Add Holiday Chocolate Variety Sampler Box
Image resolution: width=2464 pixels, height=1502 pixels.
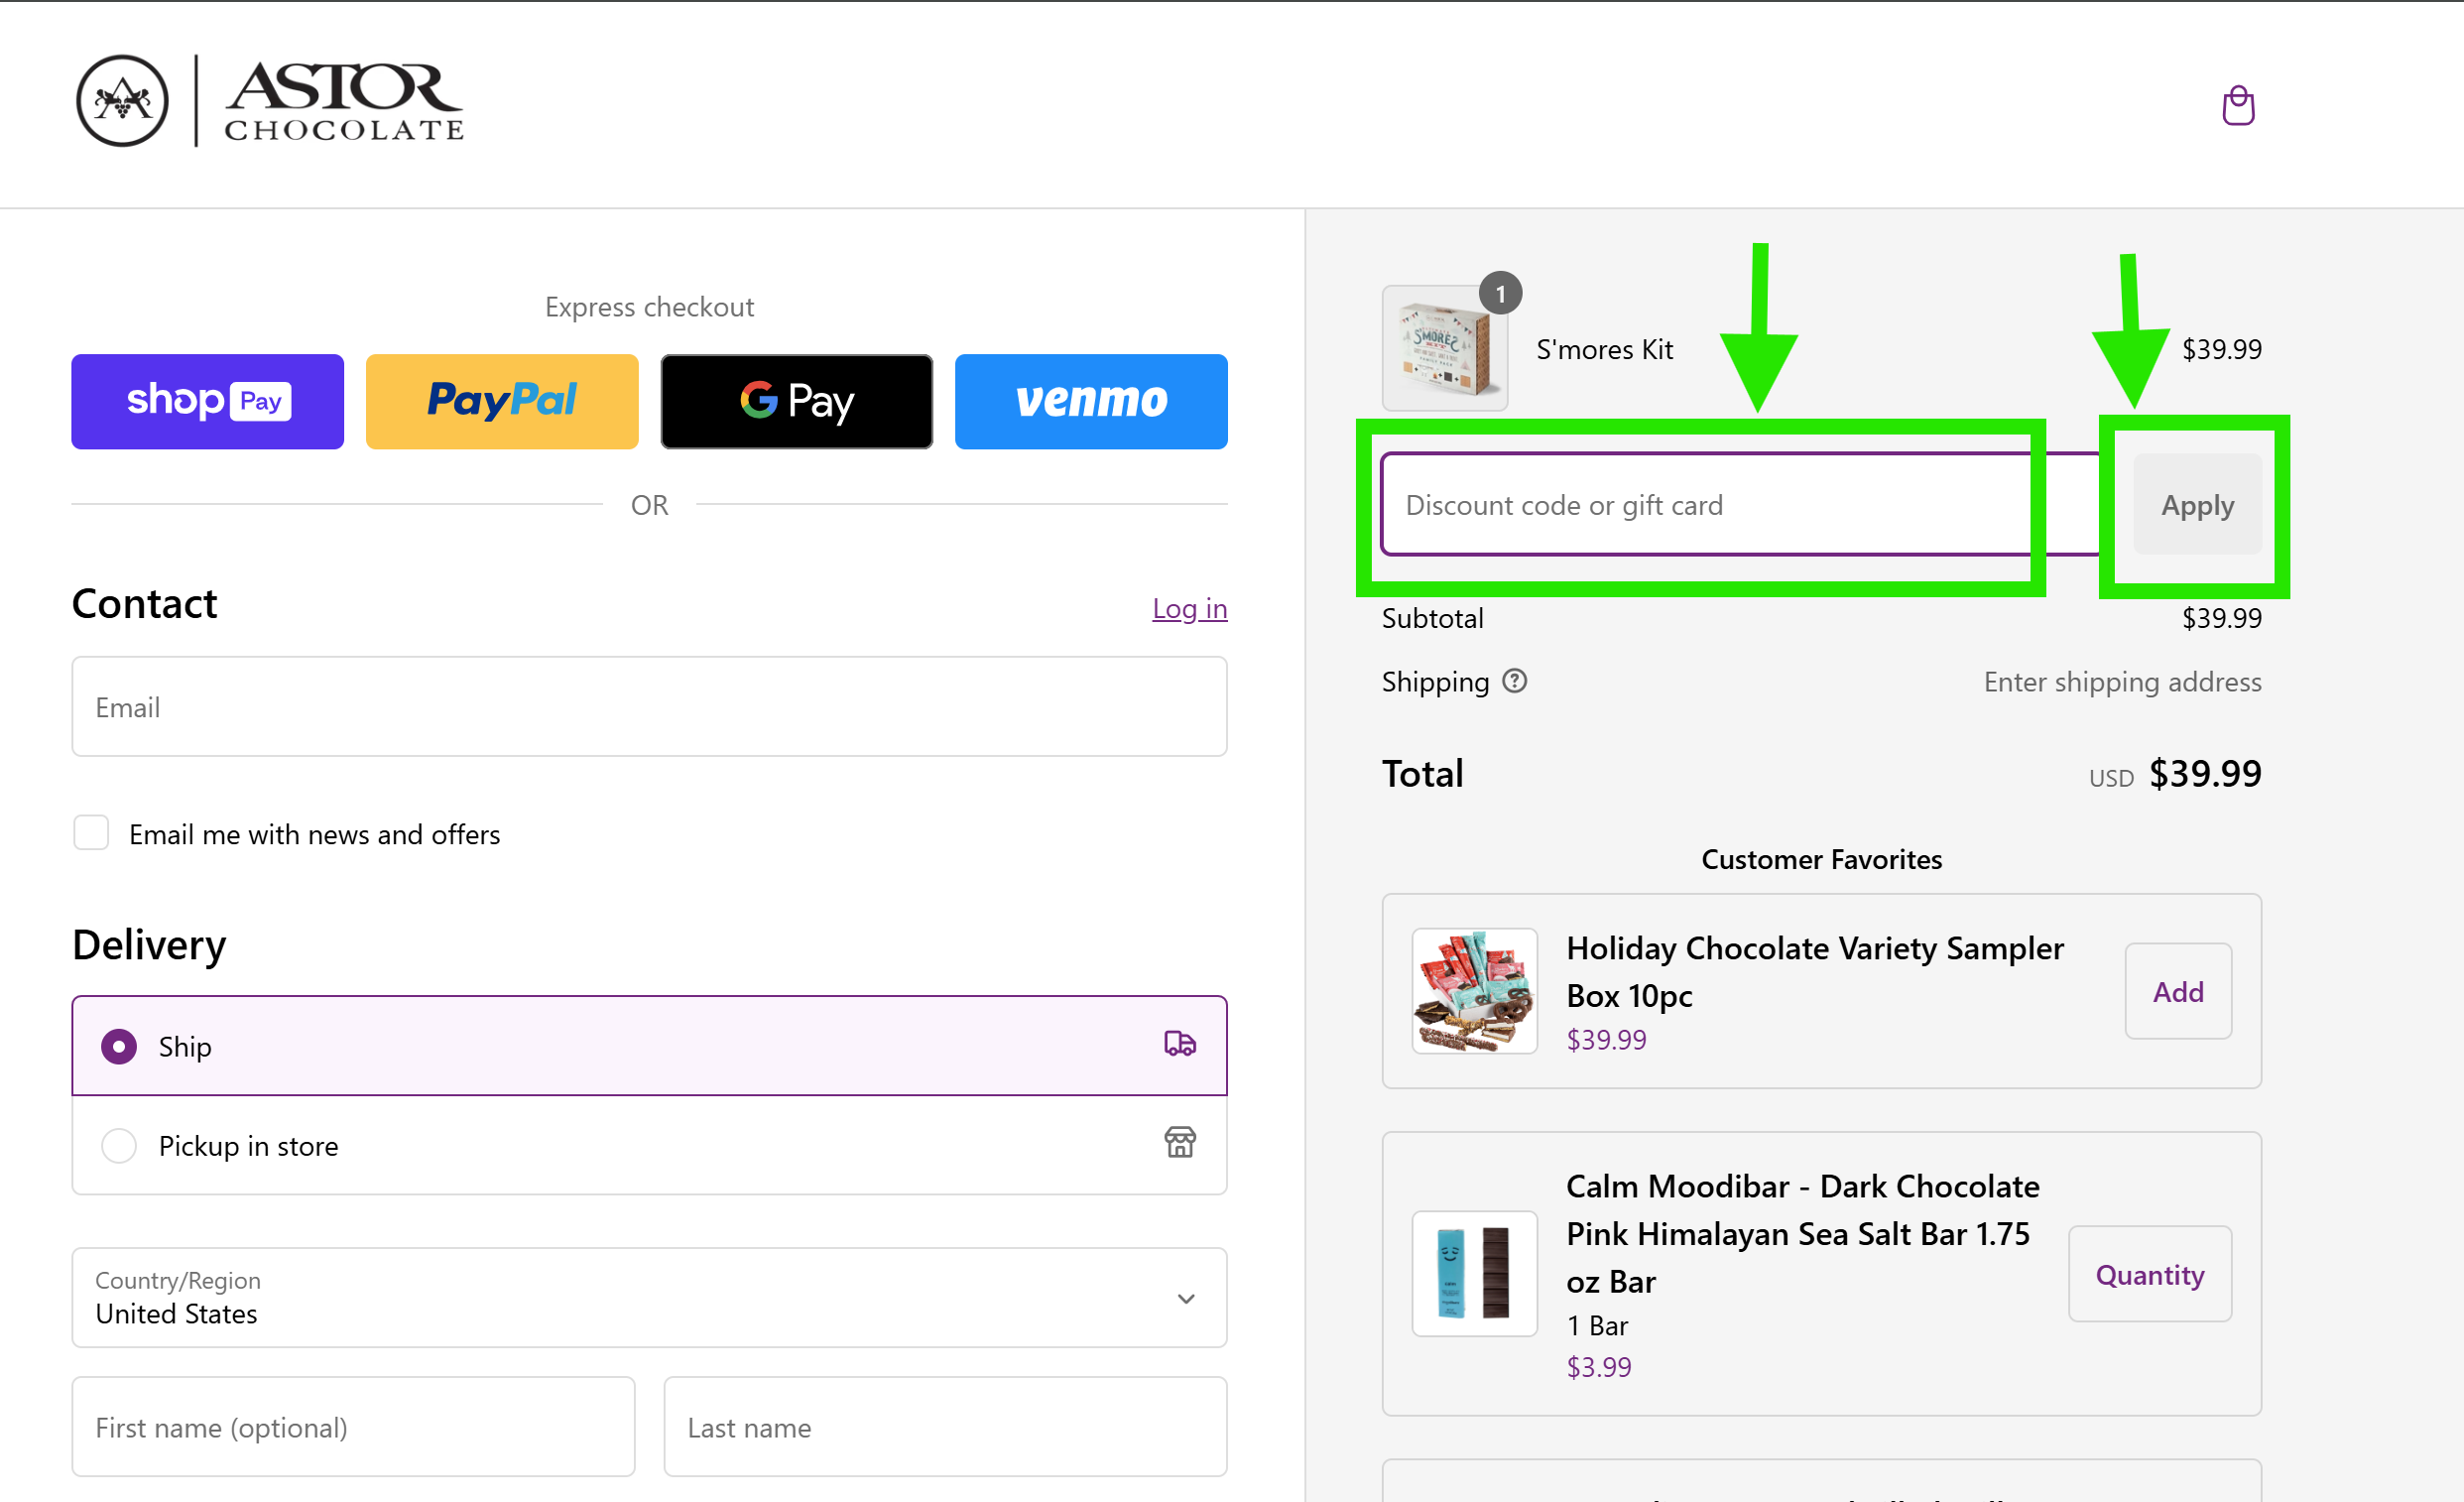pyautogui.click(x=2178, y=992)
